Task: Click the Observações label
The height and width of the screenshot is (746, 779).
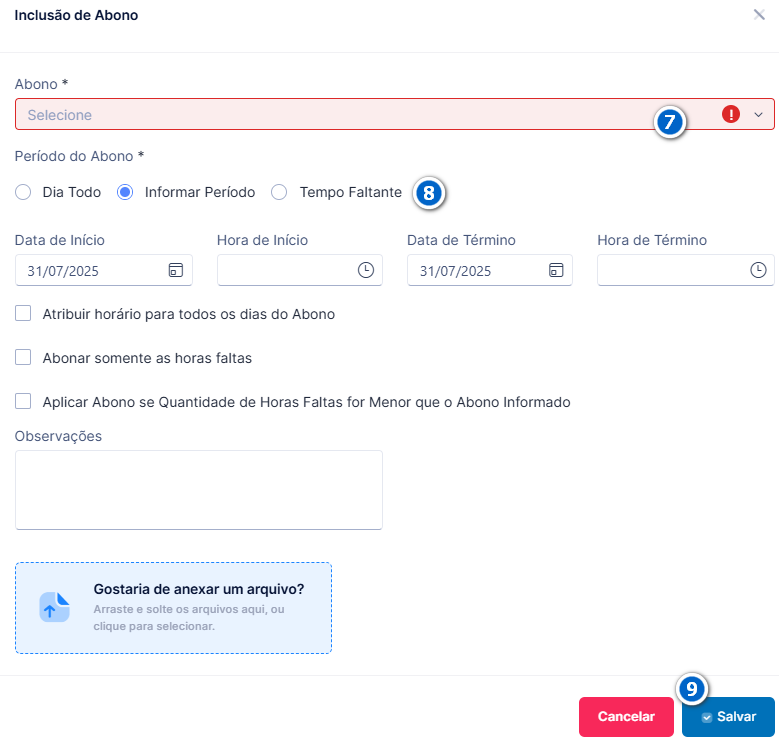Action: click(58, 436)
